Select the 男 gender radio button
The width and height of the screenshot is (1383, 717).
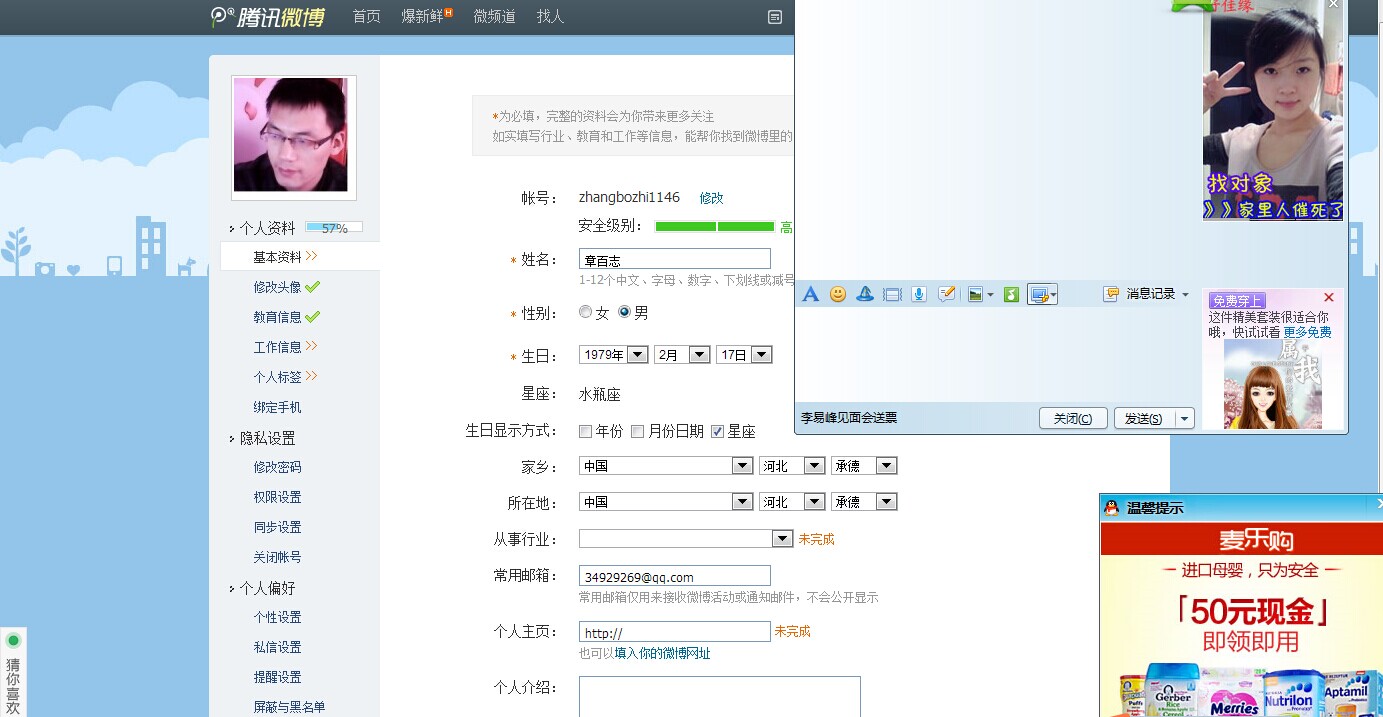(625, 312)
